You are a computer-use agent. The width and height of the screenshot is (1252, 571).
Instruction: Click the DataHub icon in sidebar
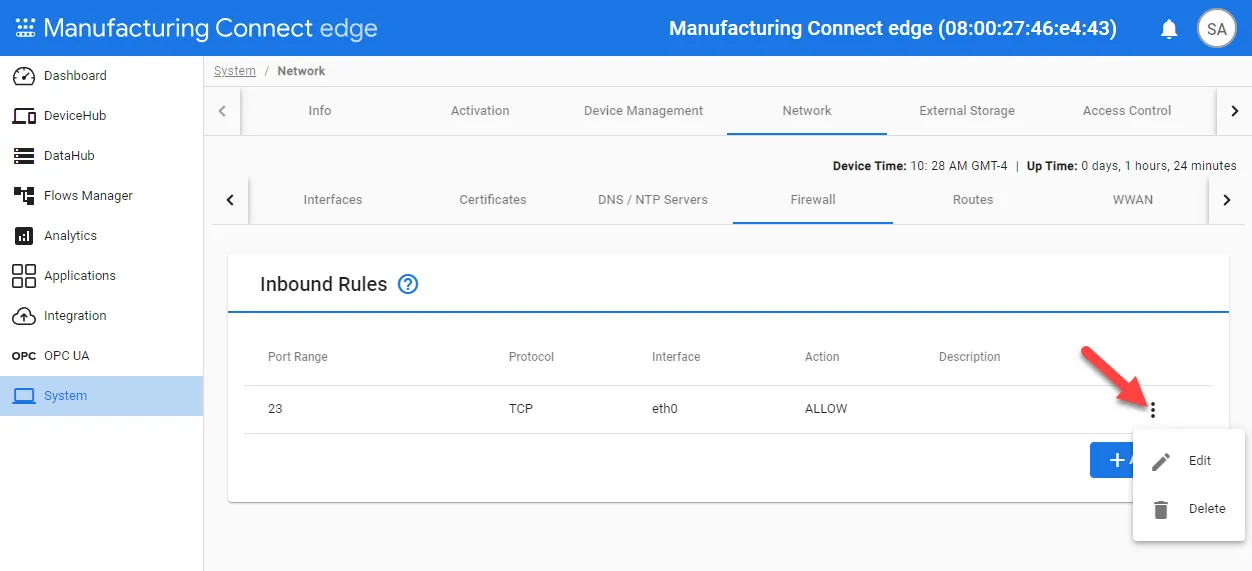coord(24,156)
